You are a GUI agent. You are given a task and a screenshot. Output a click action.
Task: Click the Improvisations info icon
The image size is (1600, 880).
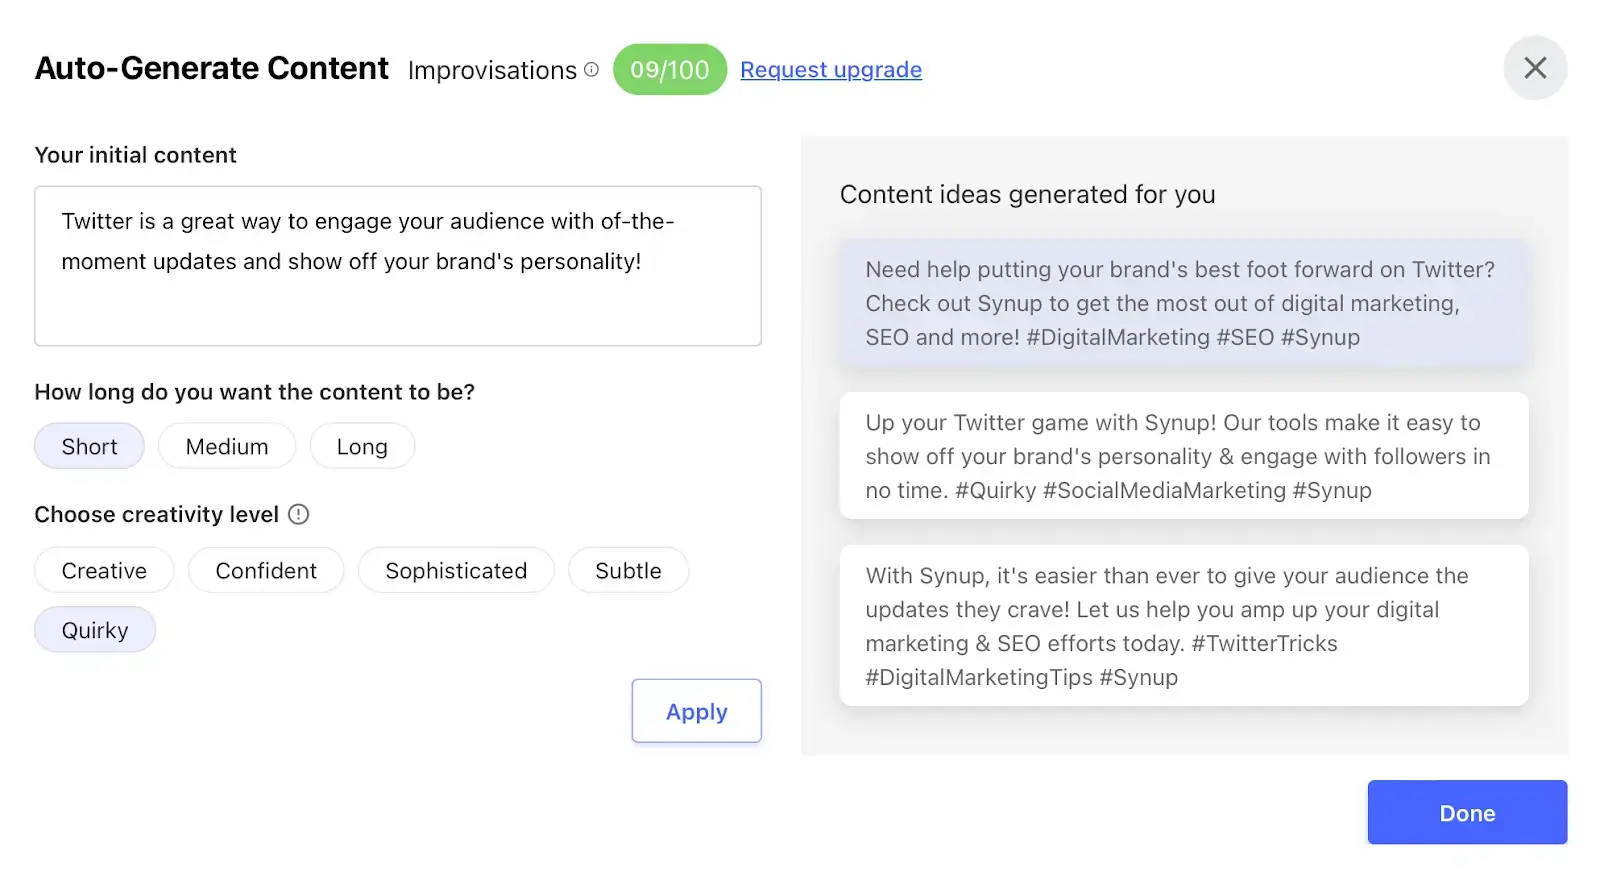point(591,70)
